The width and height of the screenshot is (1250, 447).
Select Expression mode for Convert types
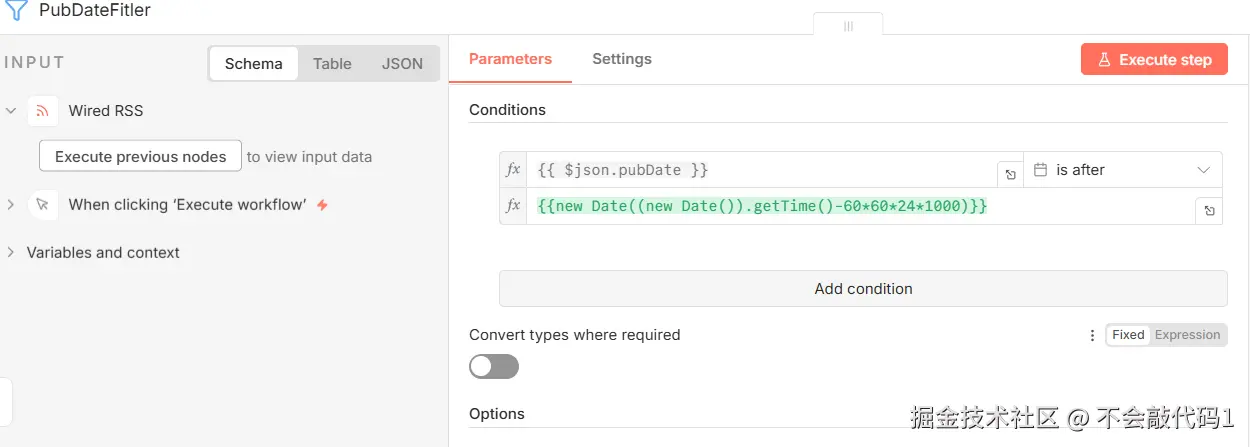(1188, 335)
